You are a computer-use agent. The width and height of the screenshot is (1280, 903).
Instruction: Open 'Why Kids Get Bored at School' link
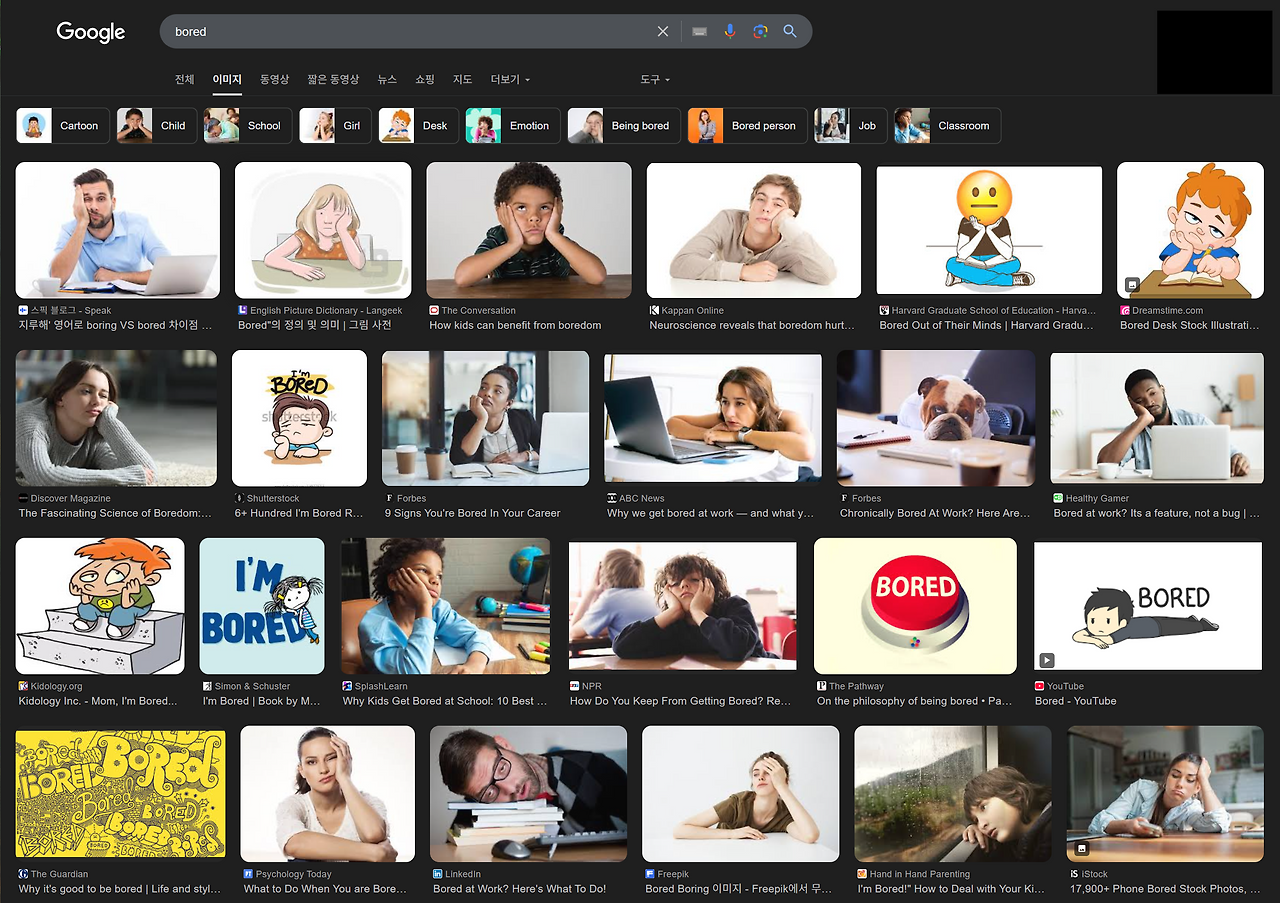[445, 701]
